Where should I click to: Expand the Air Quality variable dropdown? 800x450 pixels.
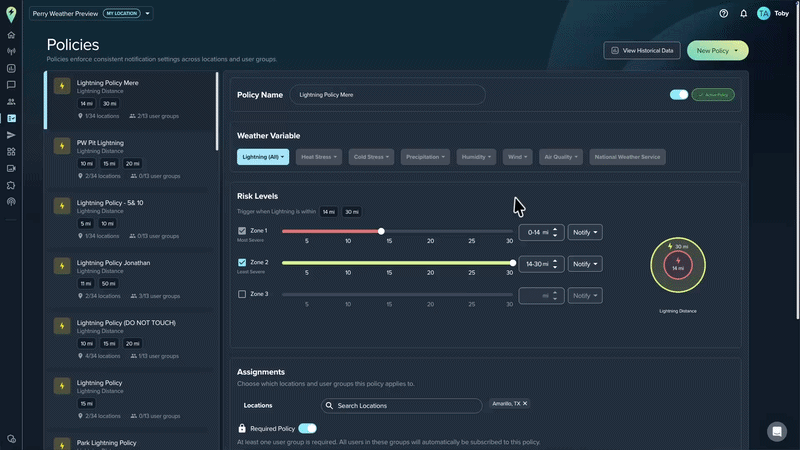coord(561,157)
